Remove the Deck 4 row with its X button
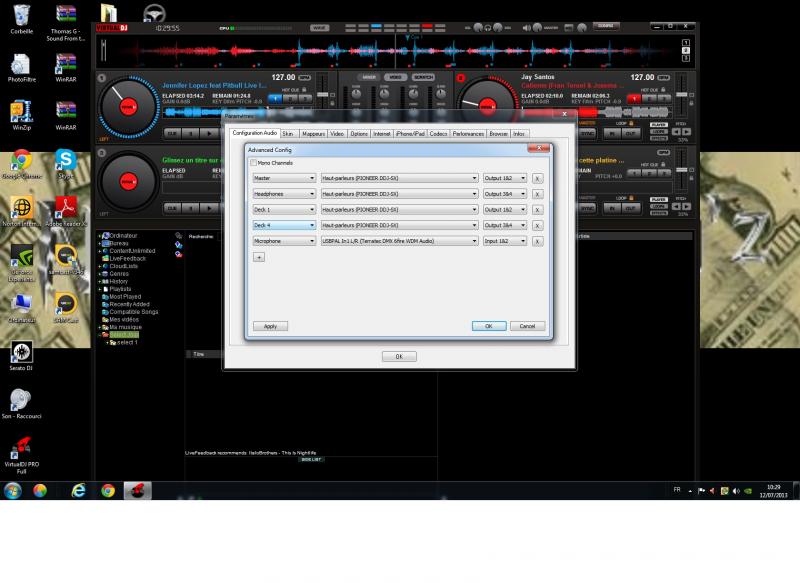The height and width of the screenshot is (583, 800). 537,226
